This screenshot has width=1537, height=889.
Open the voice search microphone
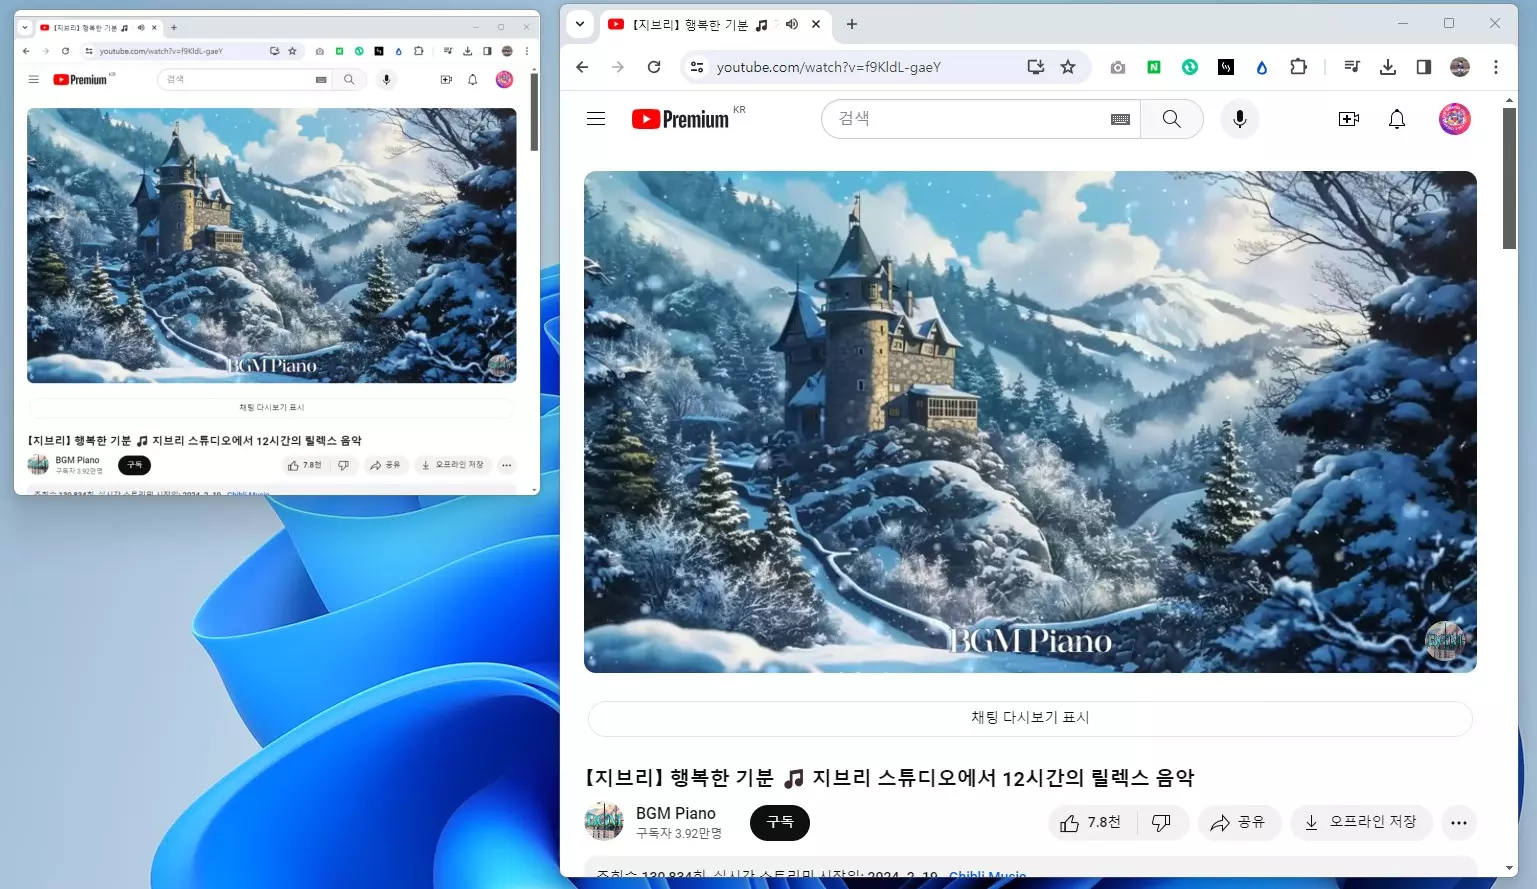[1239, 119]
